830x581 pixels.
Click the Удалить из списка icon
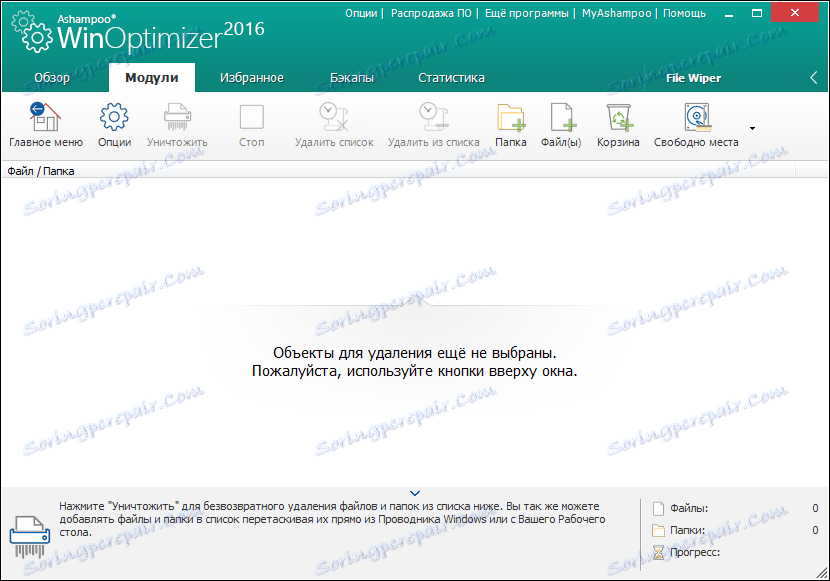(x=432, y=124)
